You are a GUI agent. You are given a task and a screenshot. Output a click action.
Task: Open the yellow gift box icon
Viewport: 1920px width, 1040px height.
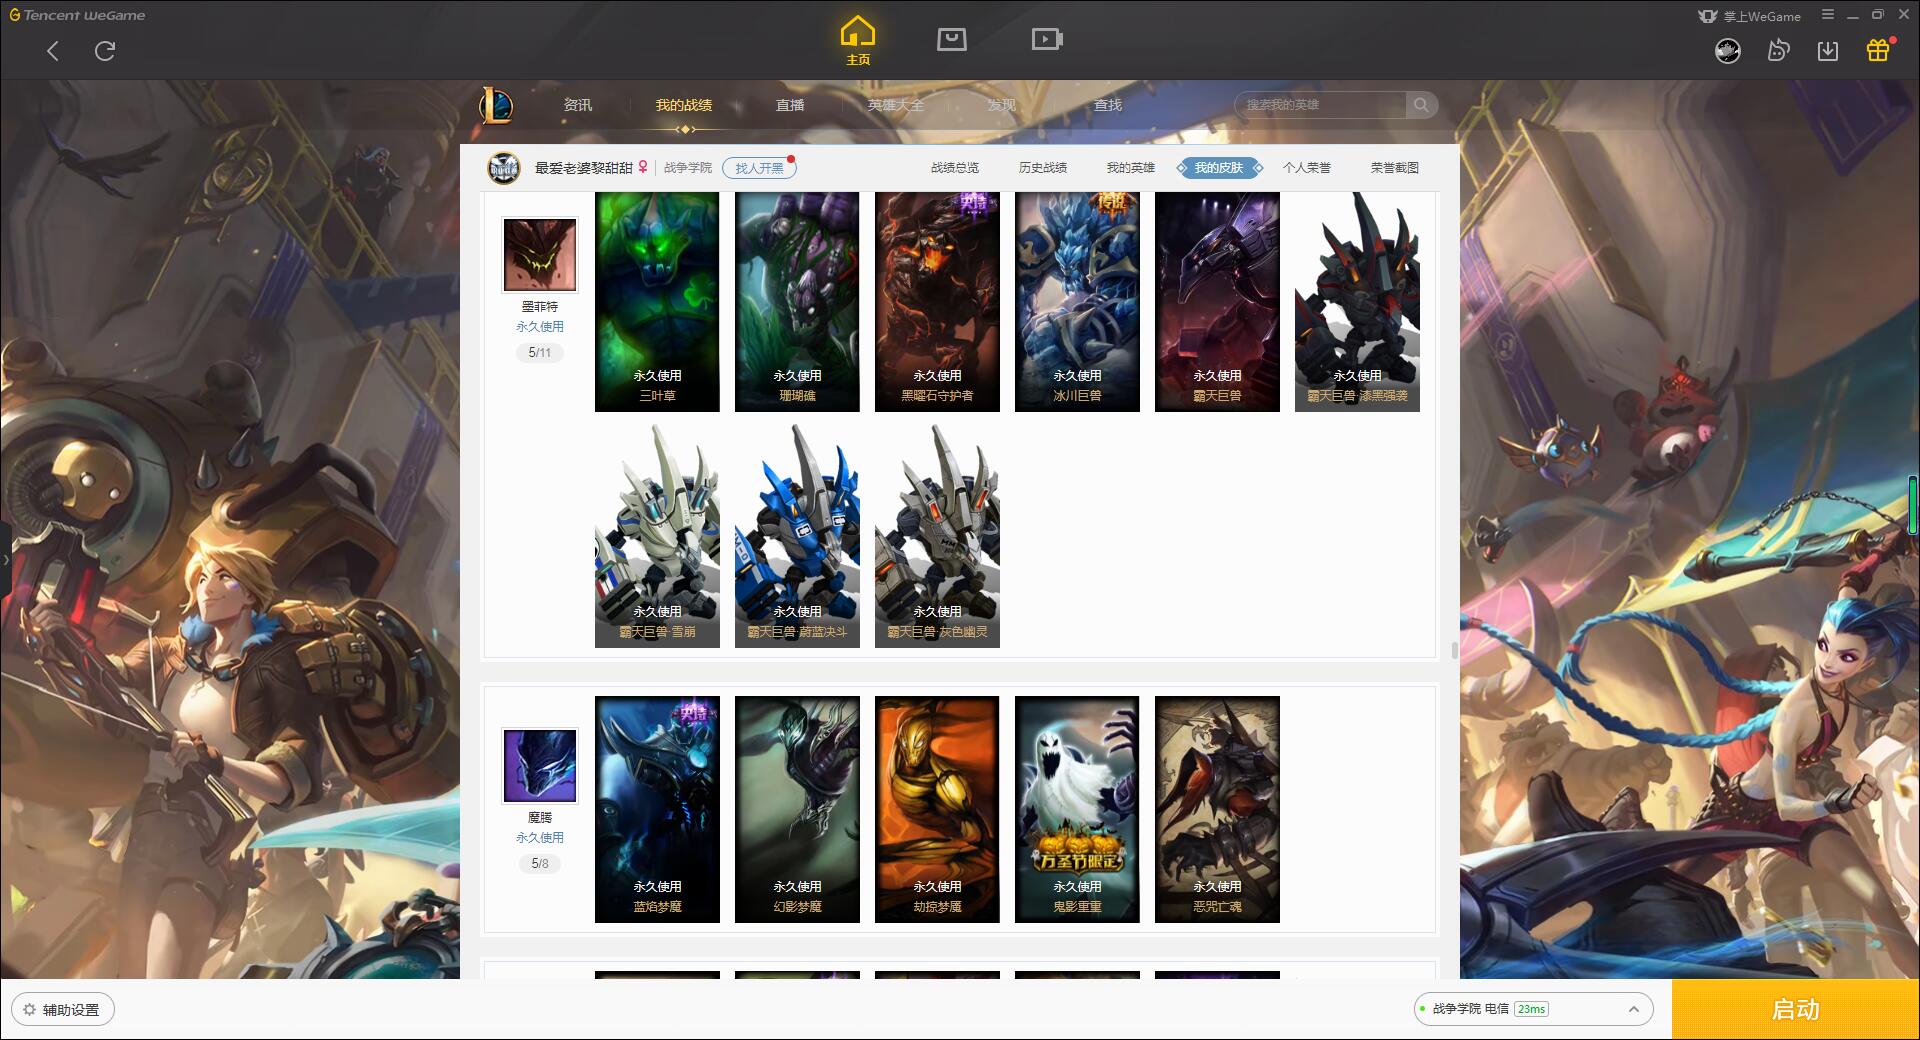coord(1878,50)
